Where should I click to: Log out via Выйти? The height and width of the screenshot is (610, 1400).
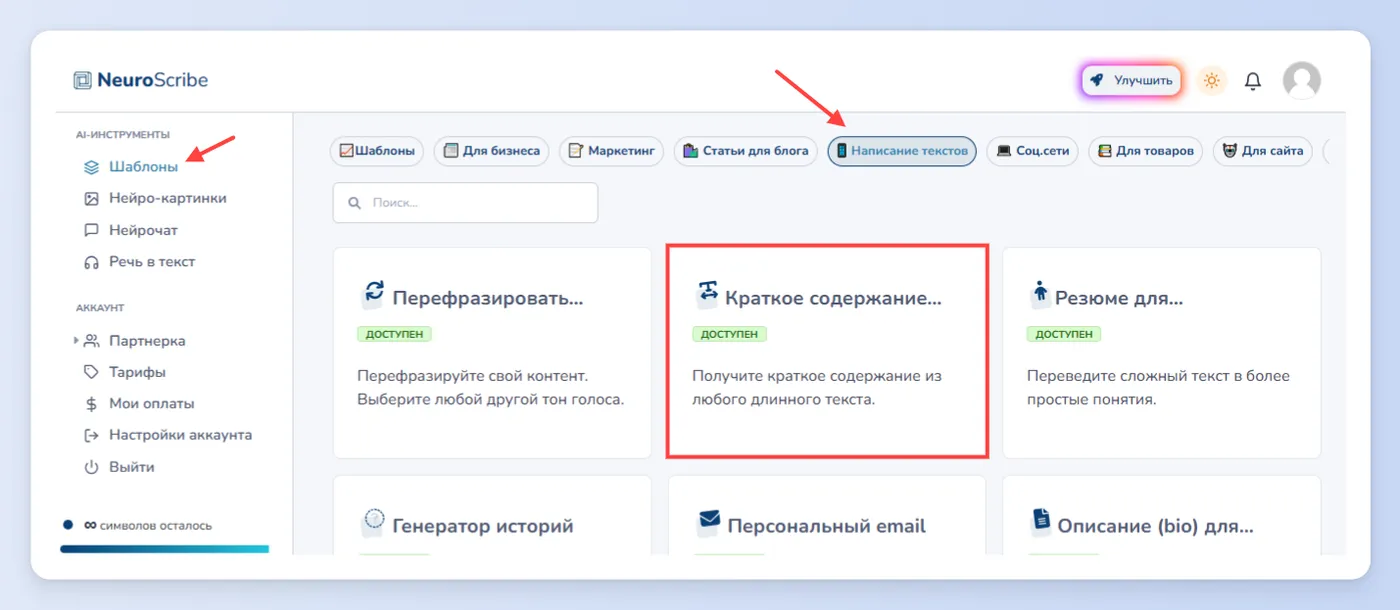[132, 467]
